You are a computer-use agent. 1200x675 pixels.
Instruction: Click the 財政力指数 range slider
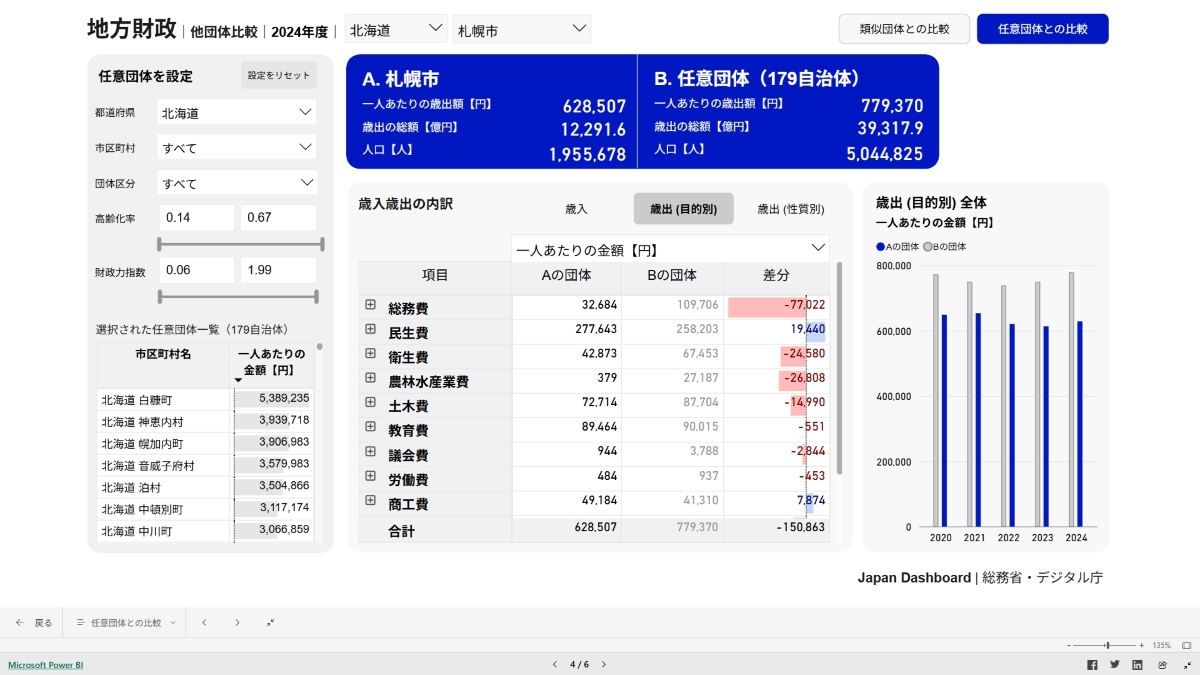pyautogui.click(x=238, y=296)
